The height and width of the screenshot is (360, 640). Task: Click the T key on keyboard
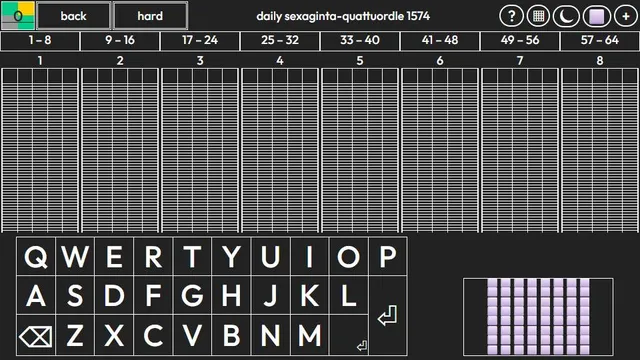(x=192, y=256)
